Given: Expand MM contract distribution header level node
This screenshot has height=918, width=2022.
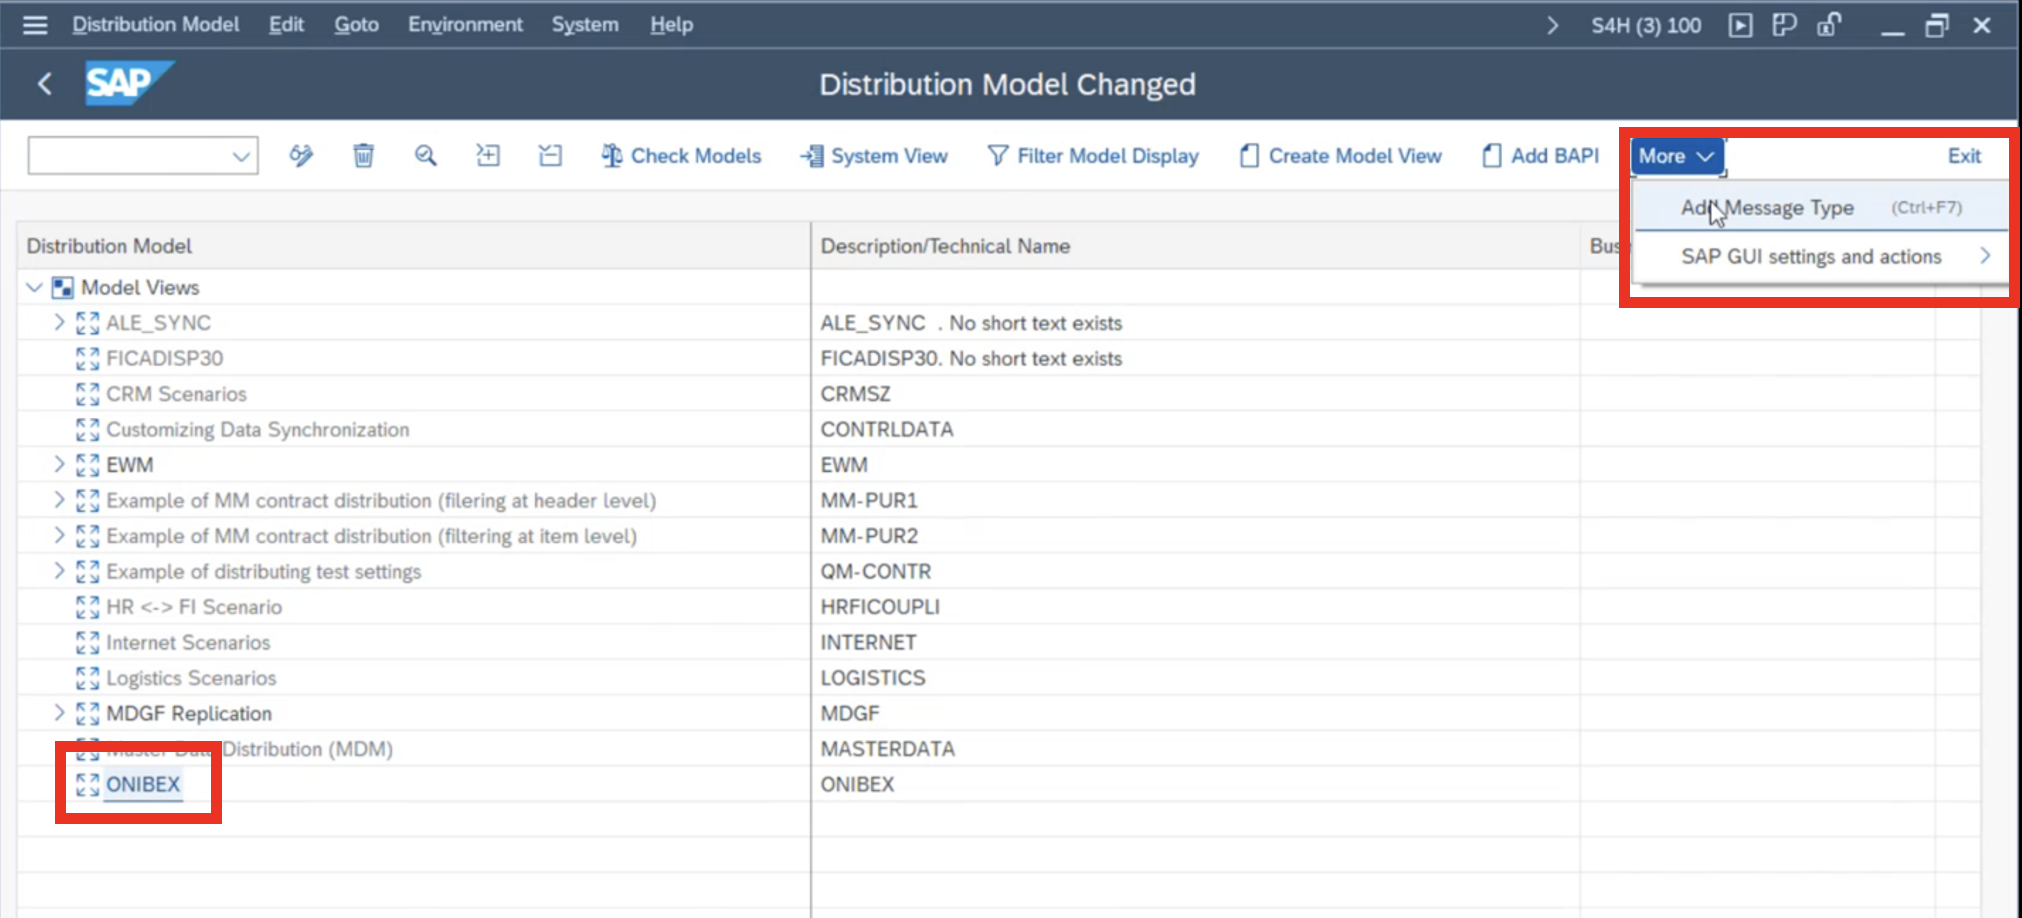Looking at the screenshot, I should tap(59, 500).
